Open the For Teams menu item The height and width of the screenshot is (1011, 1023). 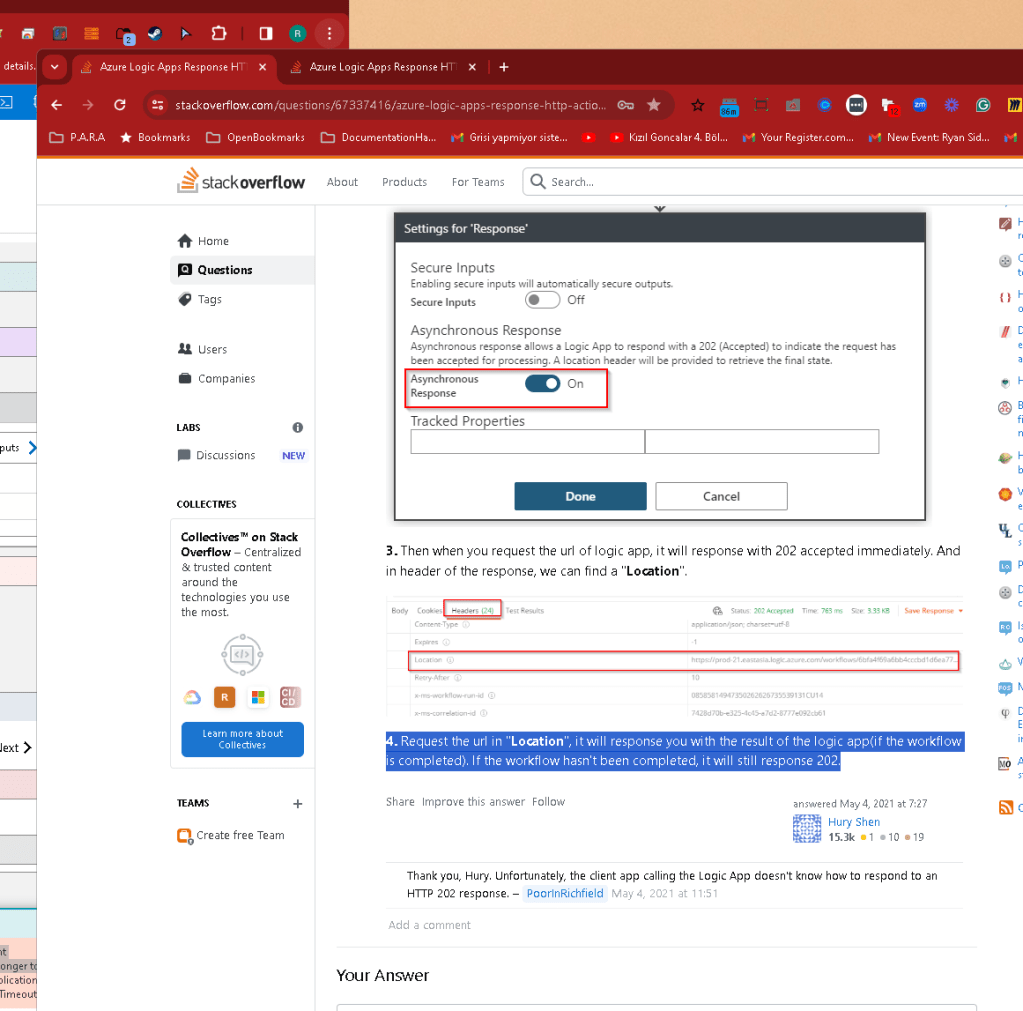478,182
